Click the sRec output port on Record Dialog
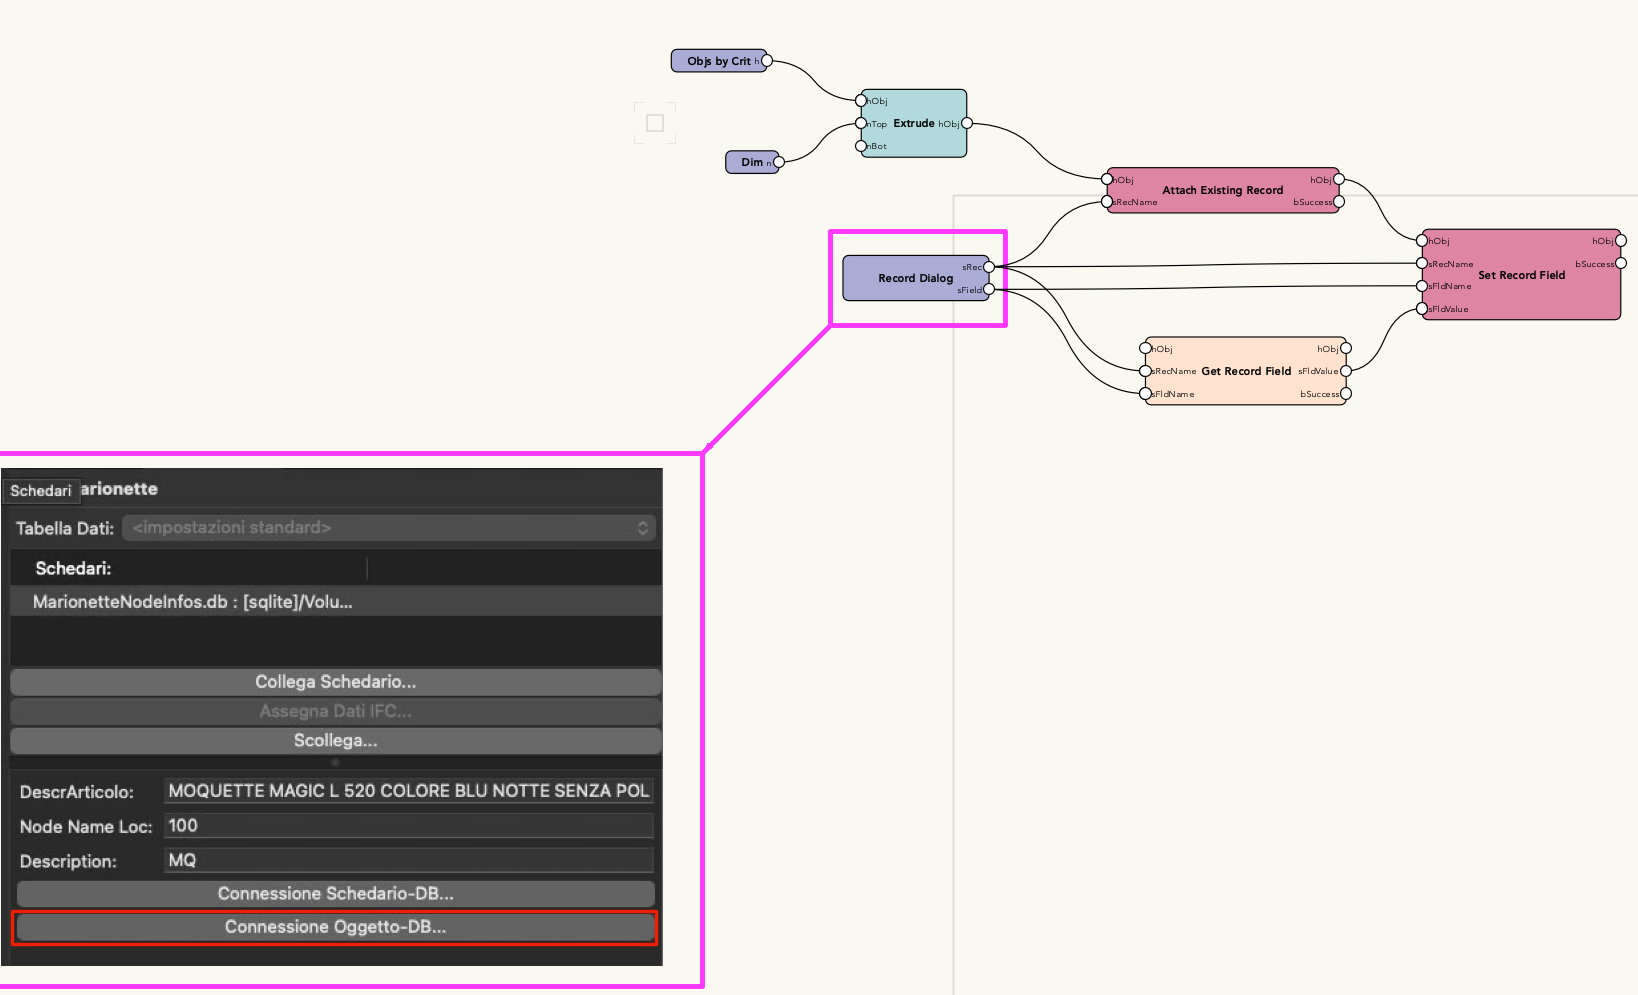Screen dimensions: 1638x995 click(989, 267)
